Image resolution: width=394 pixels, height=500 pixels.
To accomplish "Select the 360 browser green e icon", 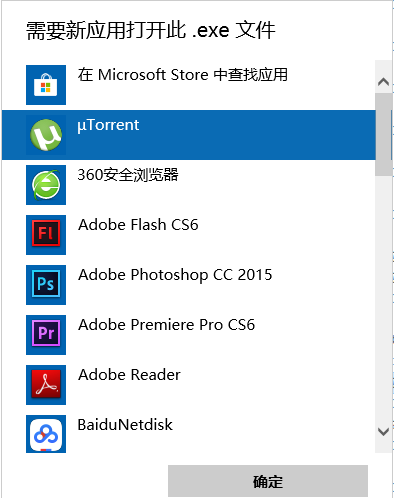I will tap(46, 185).
